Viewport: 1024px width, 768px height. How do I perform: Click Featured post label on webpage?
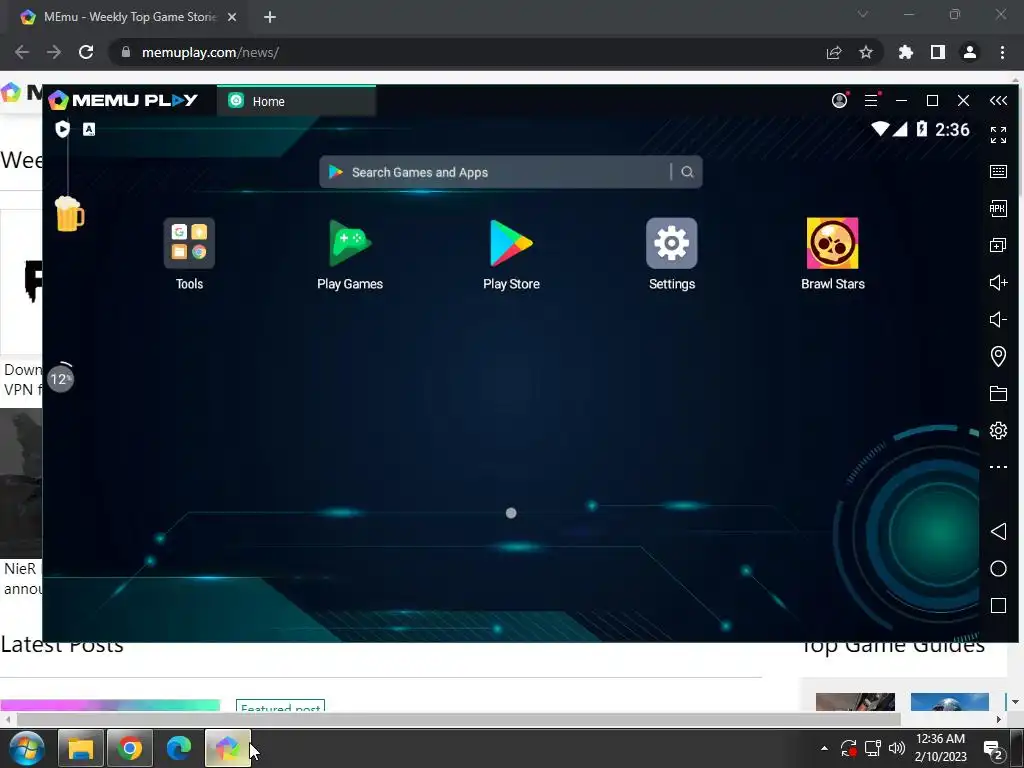280,707
